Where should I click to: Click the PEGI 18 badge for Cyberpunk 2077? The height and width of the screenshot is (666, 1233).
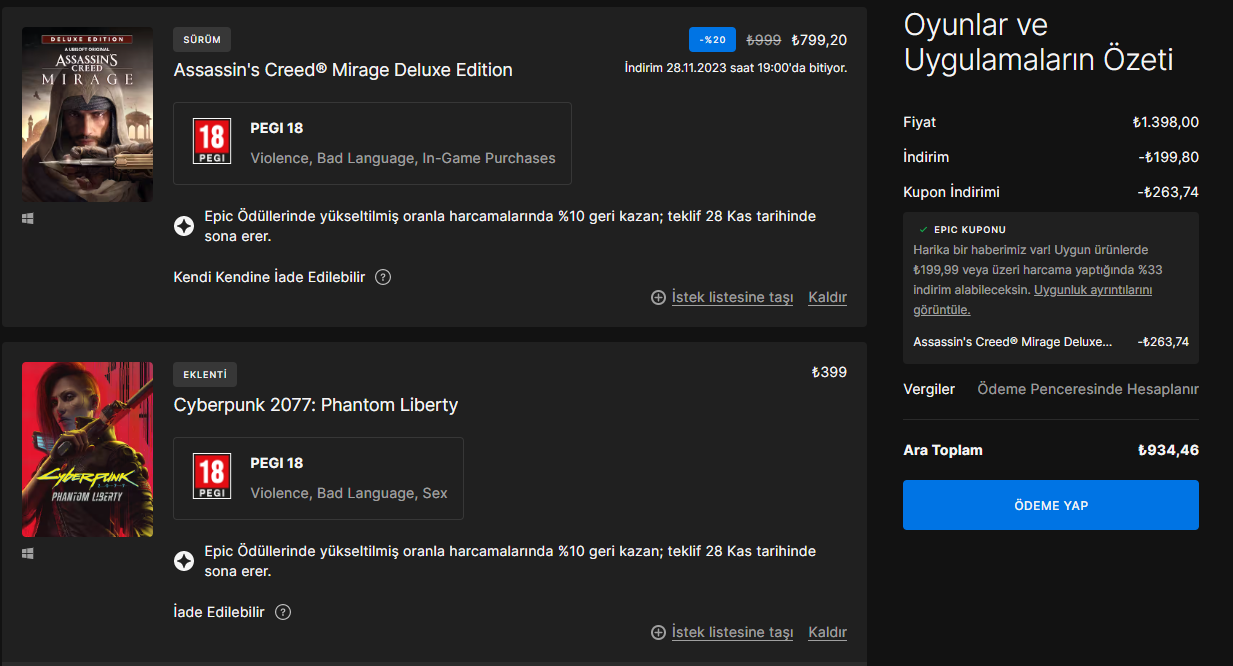tap(212, 477)
